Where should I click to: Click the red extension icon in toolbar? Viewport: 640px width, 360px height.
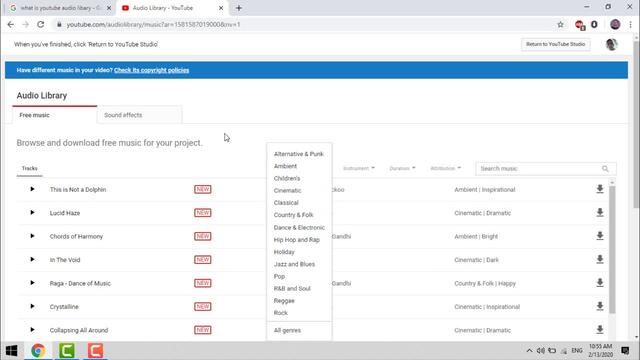pyautogui.click(x=580, y=25)
